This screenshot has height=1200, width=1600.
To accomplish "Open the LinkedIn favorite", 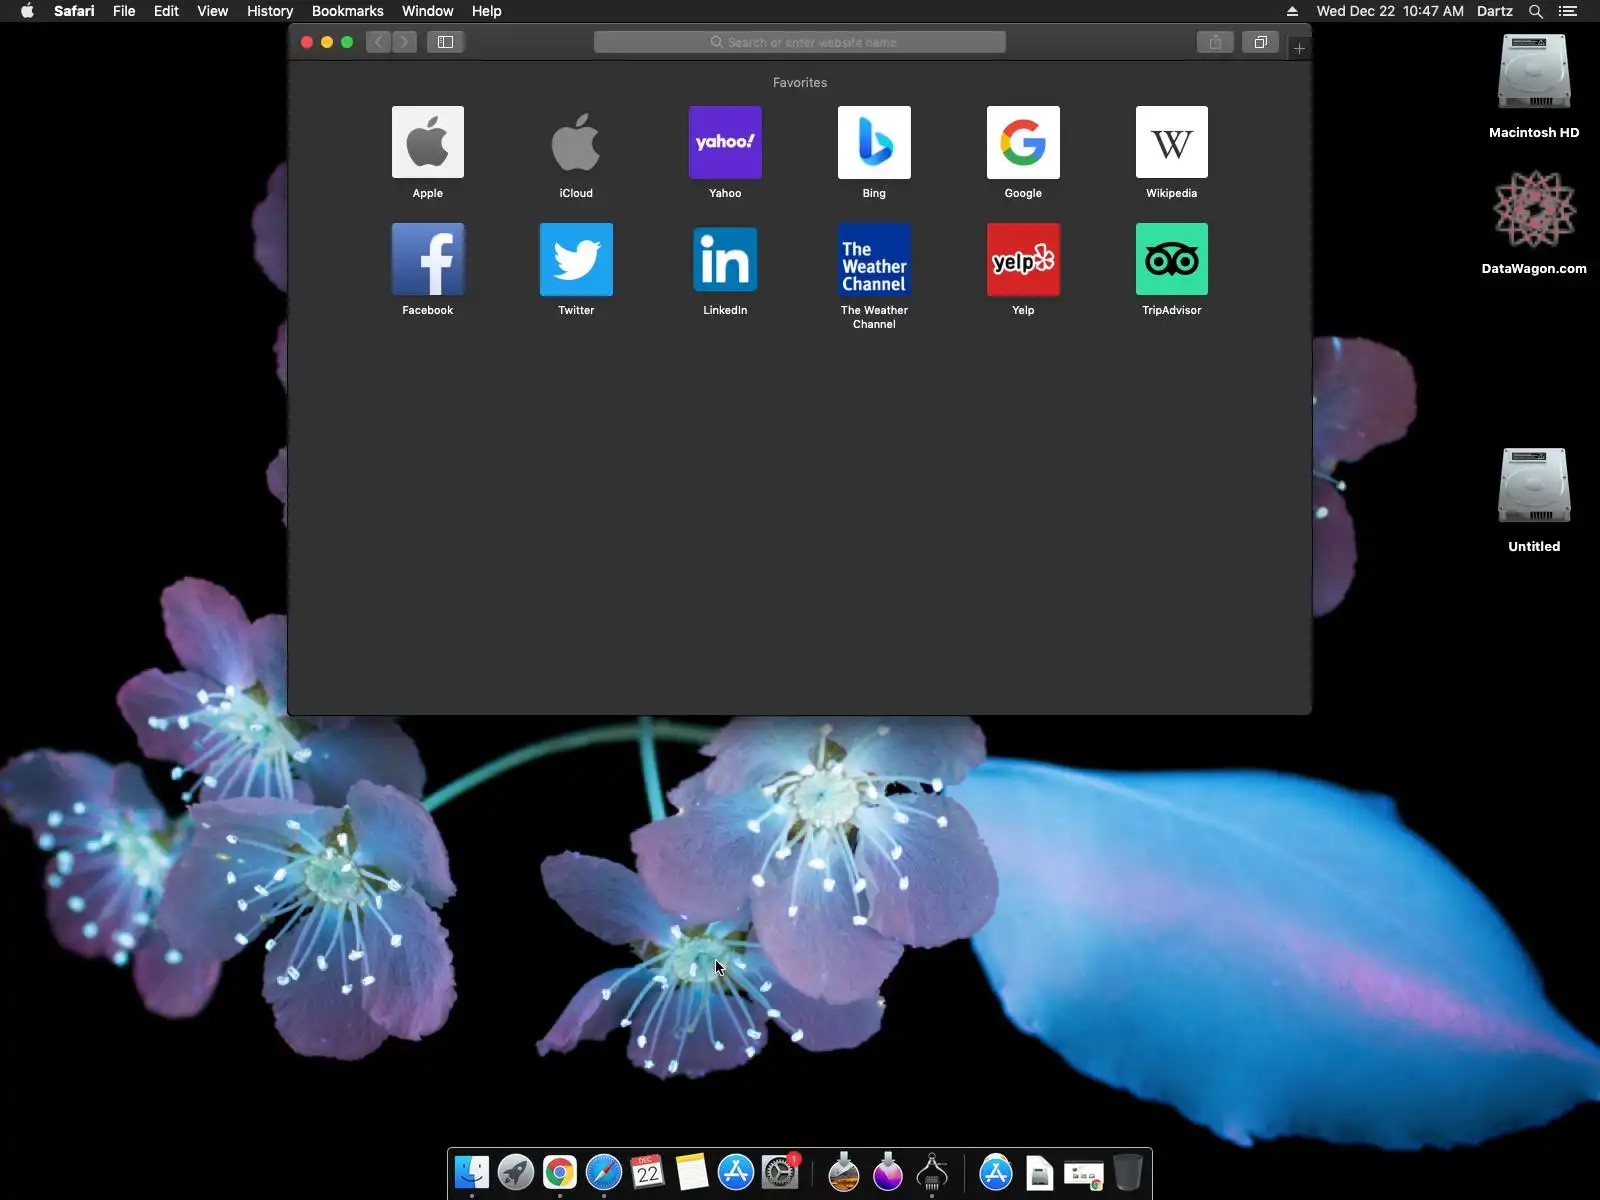I will point(725,259).
